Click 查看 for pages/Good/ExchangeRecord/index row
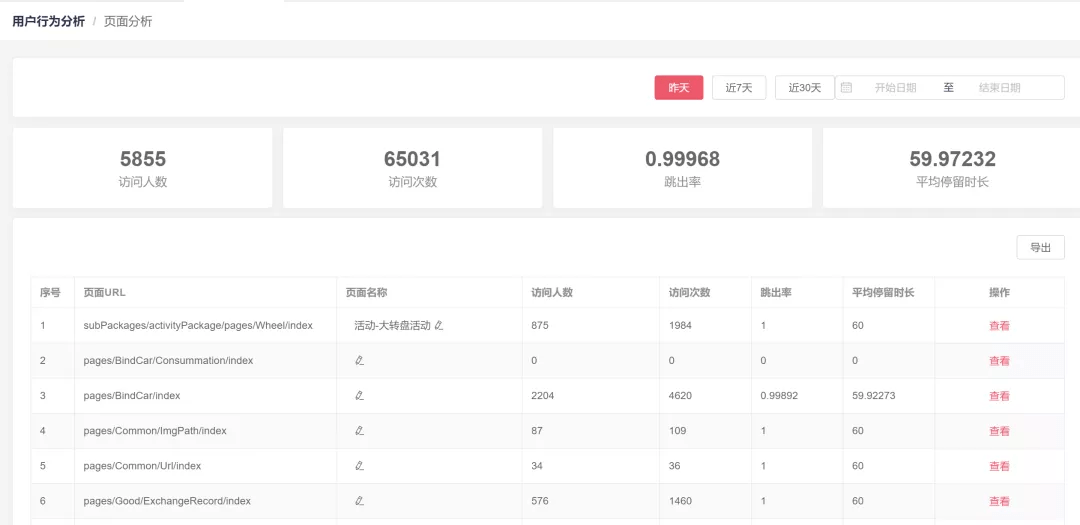The image size is (1080, 525). pyautogui.click(x=999, y=501)
